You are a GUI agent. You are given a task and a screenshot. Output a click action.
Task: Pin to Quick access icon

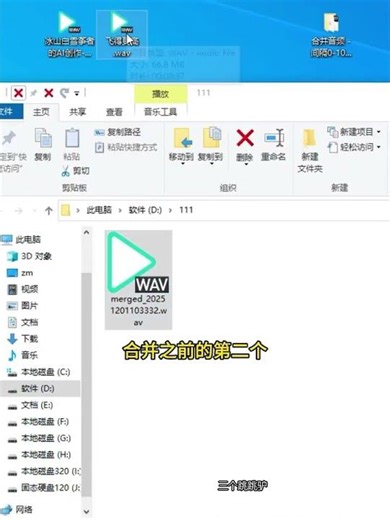pos(9,138)
